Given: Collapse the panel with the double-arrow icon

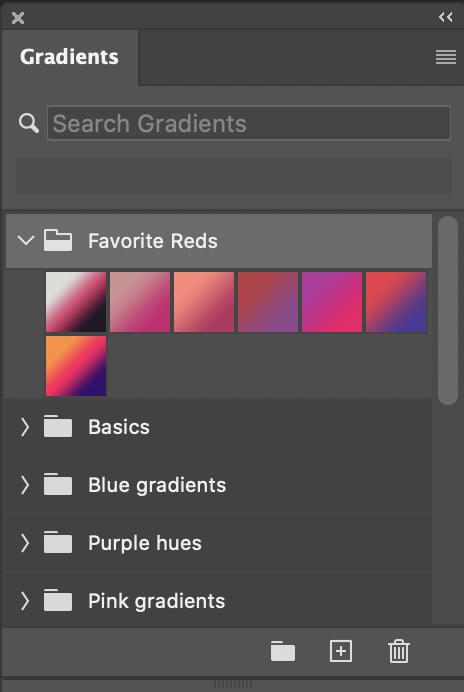Looking at the screenshot, I should (445, 17).
